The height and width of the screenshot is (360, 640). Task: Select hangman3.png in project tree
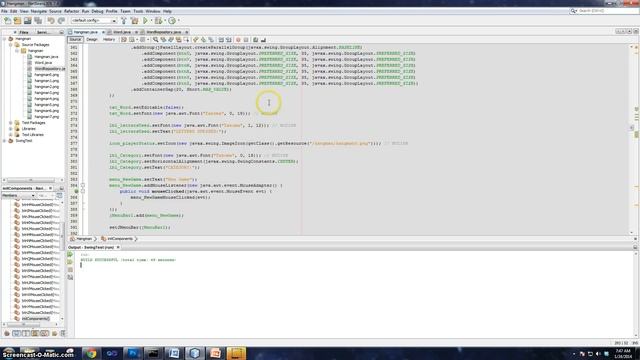pos(47,93)
